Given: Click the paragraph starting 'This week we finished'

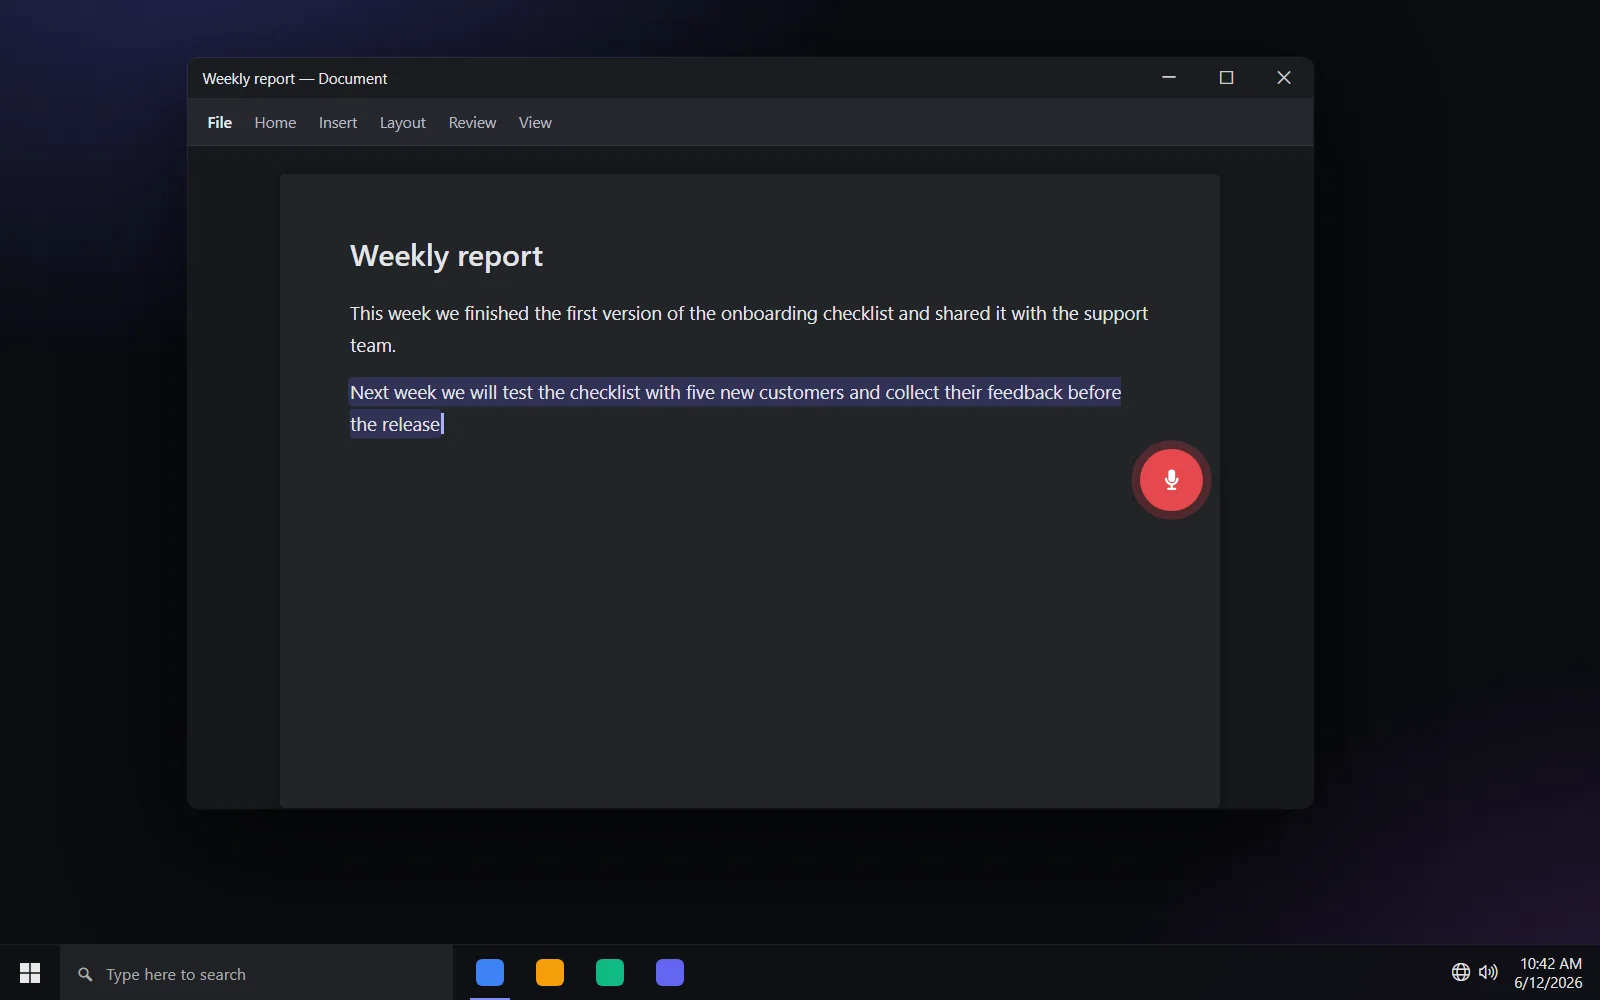Looking at the screenshot, I should (749, 329).
